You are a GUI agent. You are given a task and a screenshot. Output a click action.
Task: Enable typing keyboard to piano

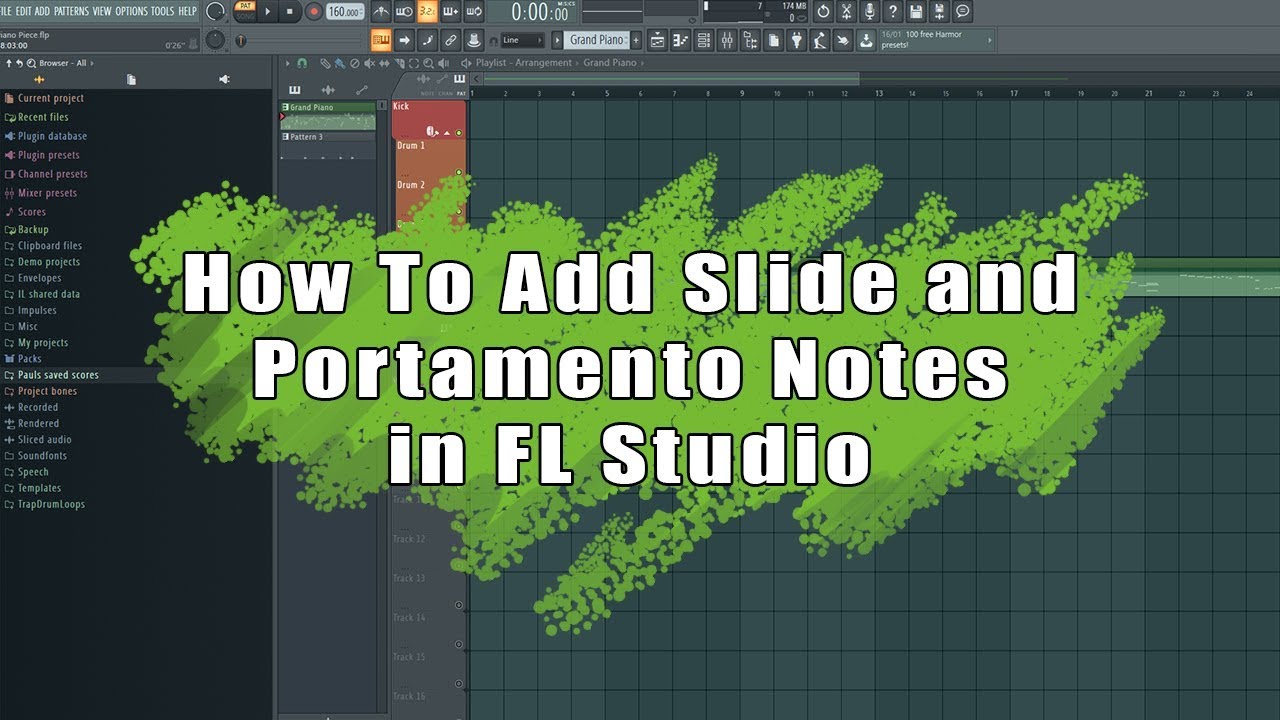click(x=381, y=40)
